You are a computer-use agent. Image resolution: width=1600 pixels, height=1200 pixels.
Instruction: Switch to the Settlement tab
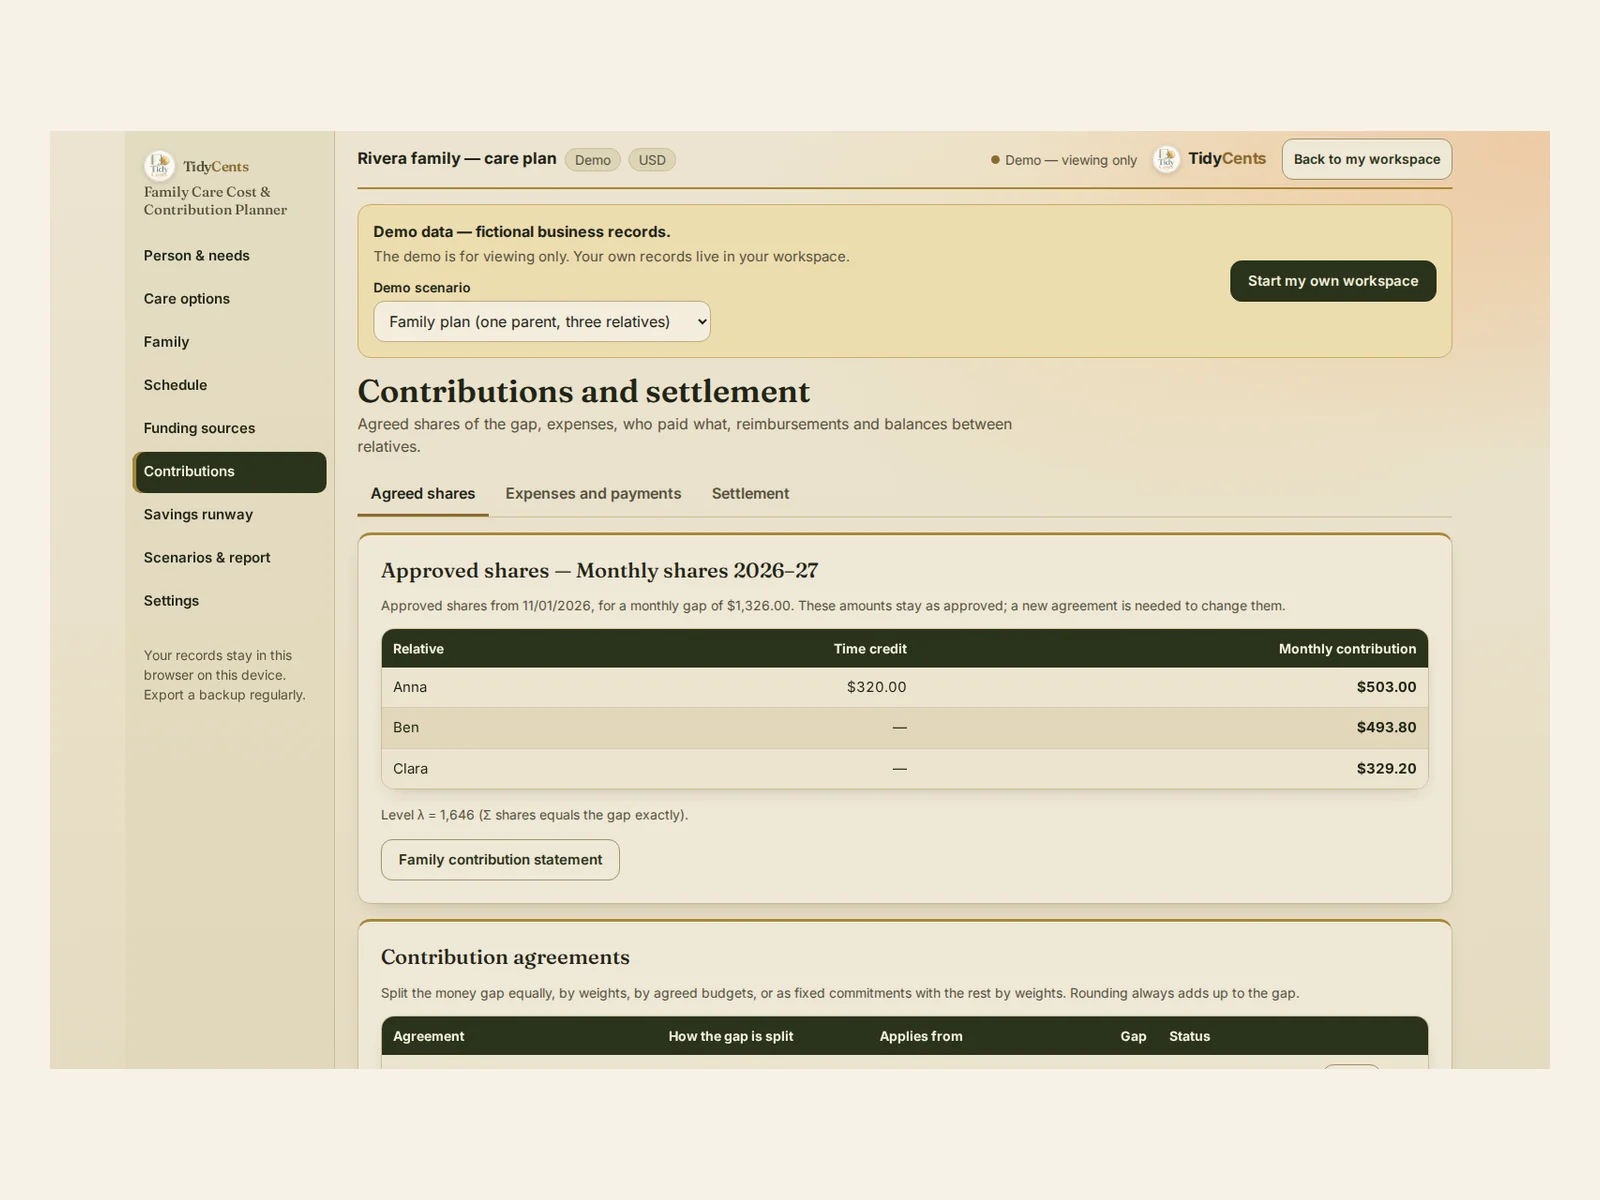(x=750, y=493)
